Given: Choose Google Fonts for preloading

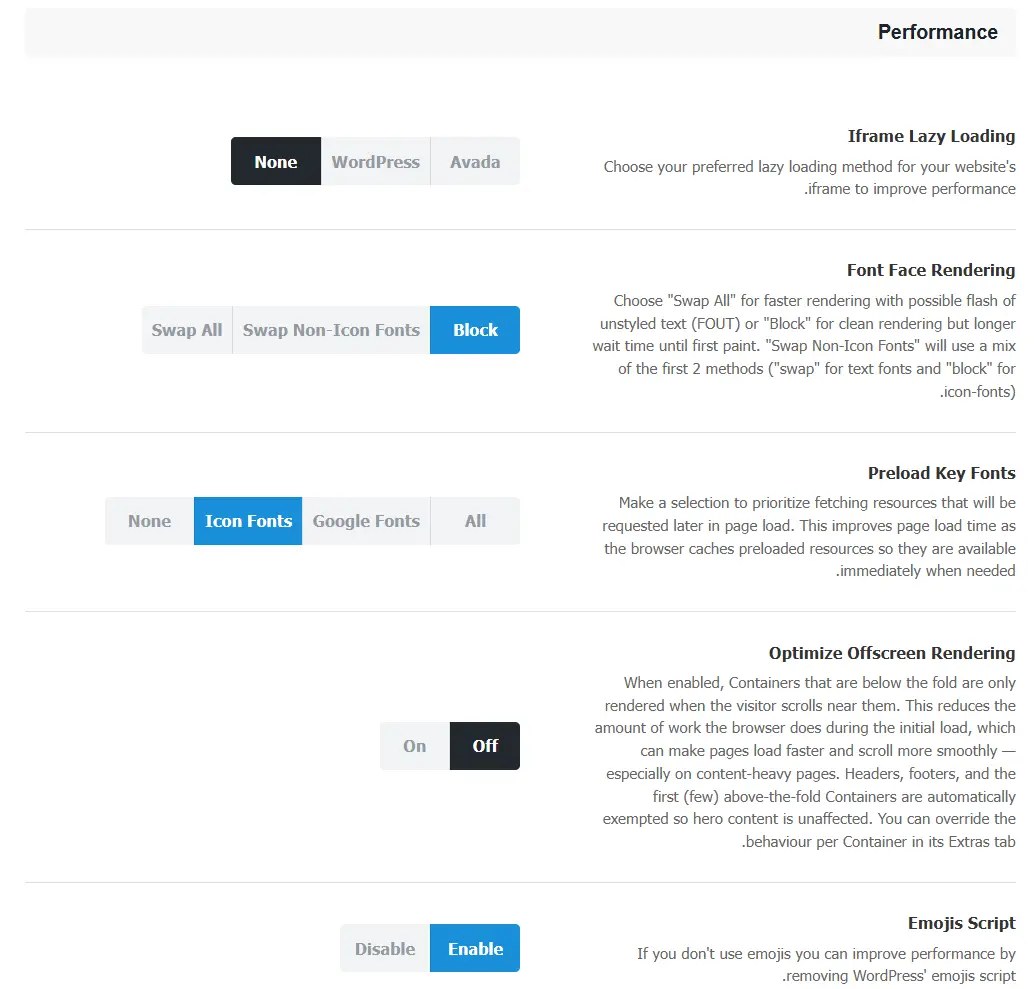Looking at the screenshot, I should [x=366, y=521].
